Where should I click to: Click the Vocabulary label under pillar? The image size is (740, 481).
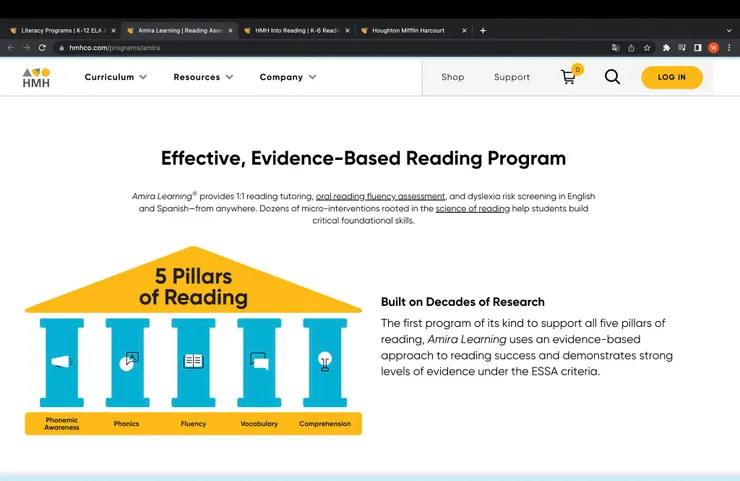(259, 424)
